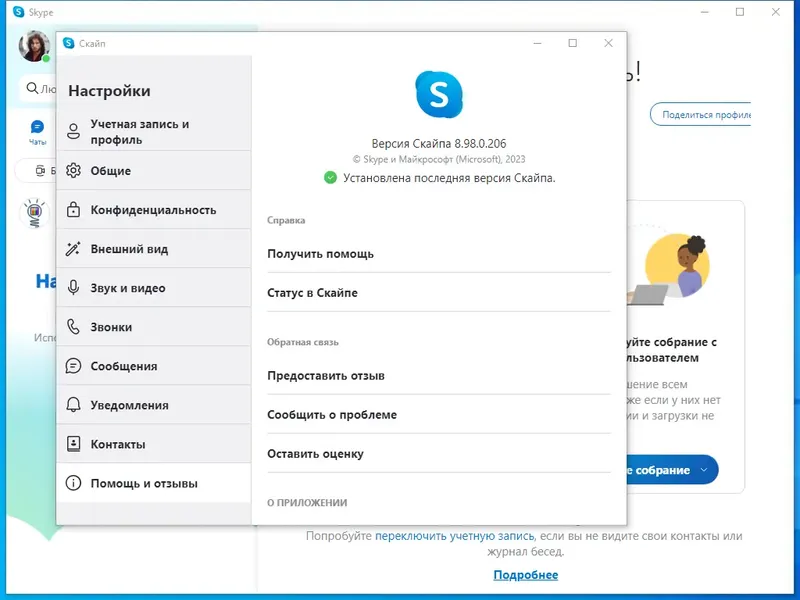Click the pencil icon for Внешний вид
This screenshot has height=600, width=800.
[x=76, y=249]
